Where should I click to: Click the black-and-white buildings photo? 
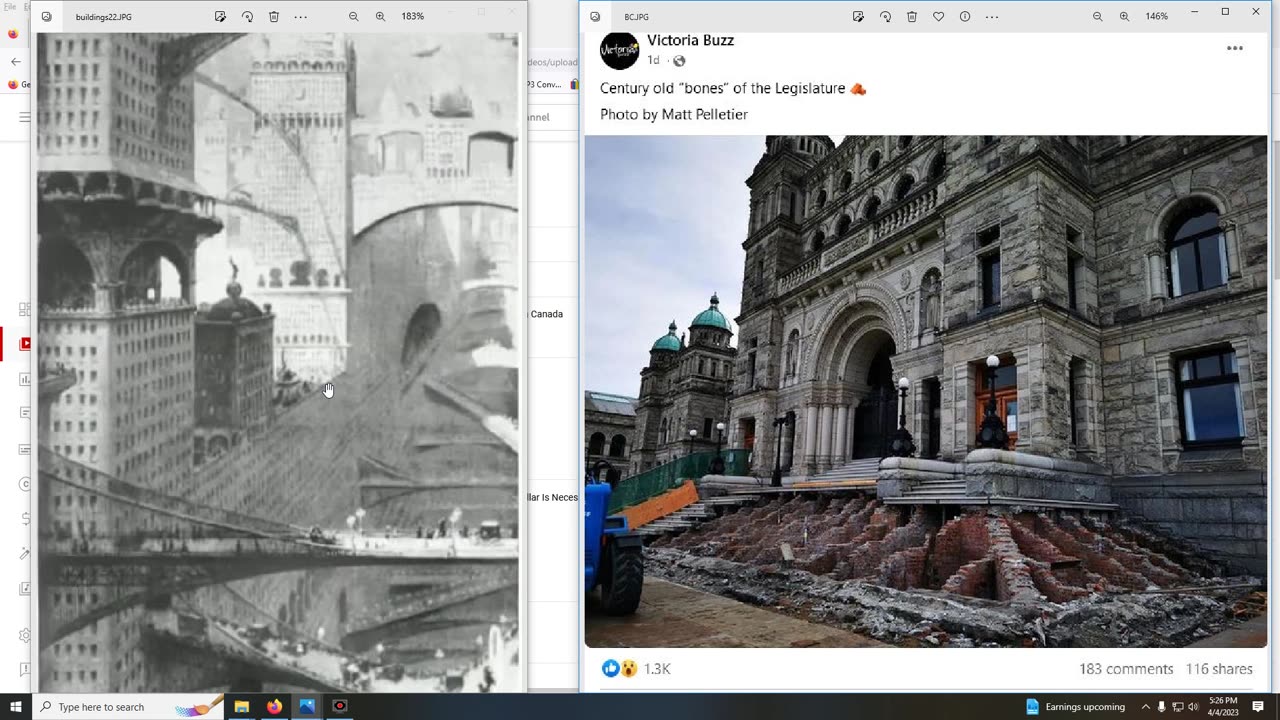pos(278,361)
